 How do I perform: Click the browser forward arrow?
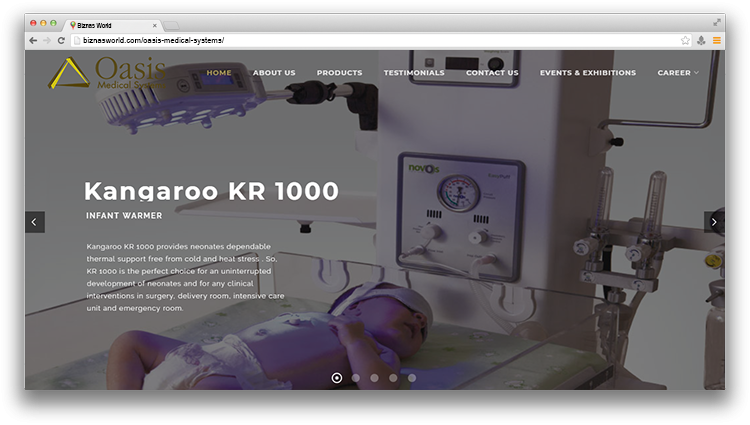pos(47,40)
